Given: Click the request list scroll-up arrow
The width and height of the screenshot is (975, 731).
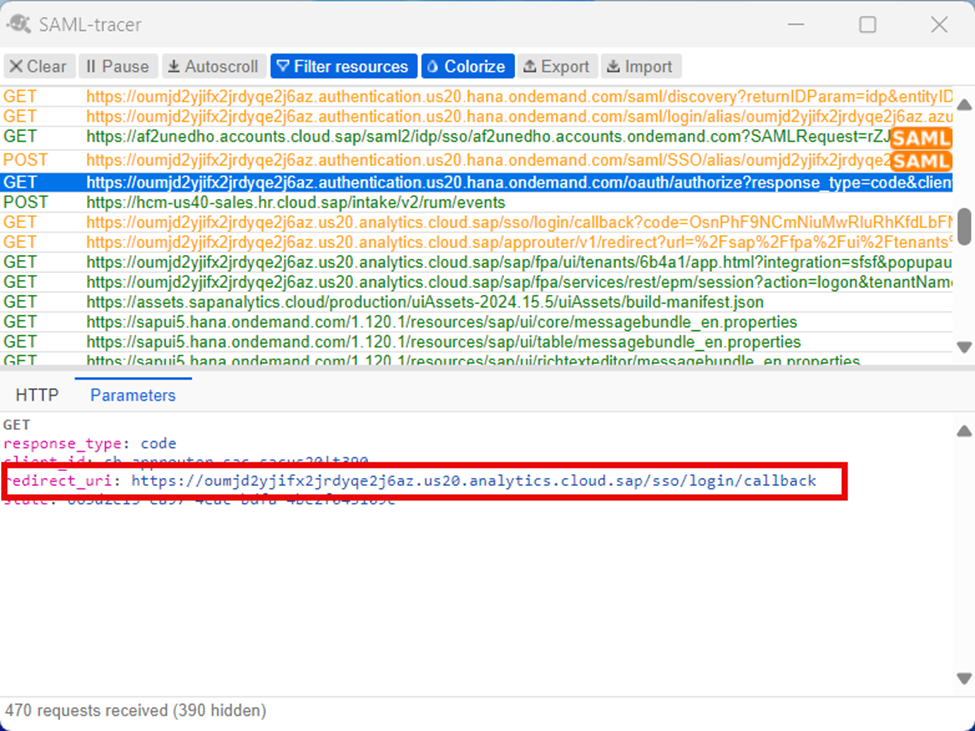Looking at the screenshot, I should [964, 104].
